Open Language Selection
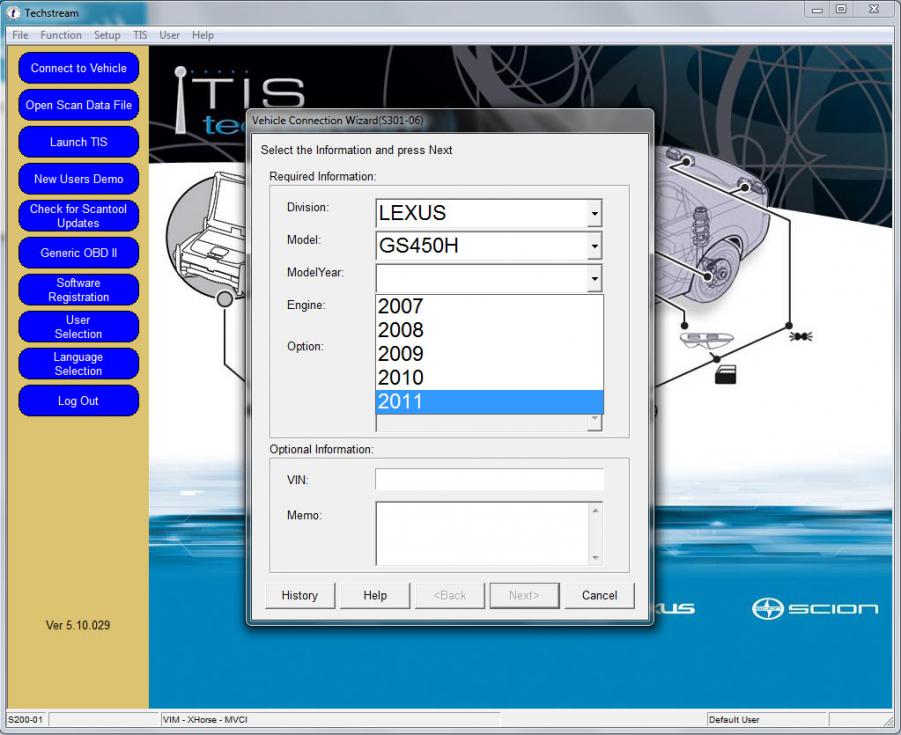Viewport: 901px width, 735px height. click(x=78, y=364)
